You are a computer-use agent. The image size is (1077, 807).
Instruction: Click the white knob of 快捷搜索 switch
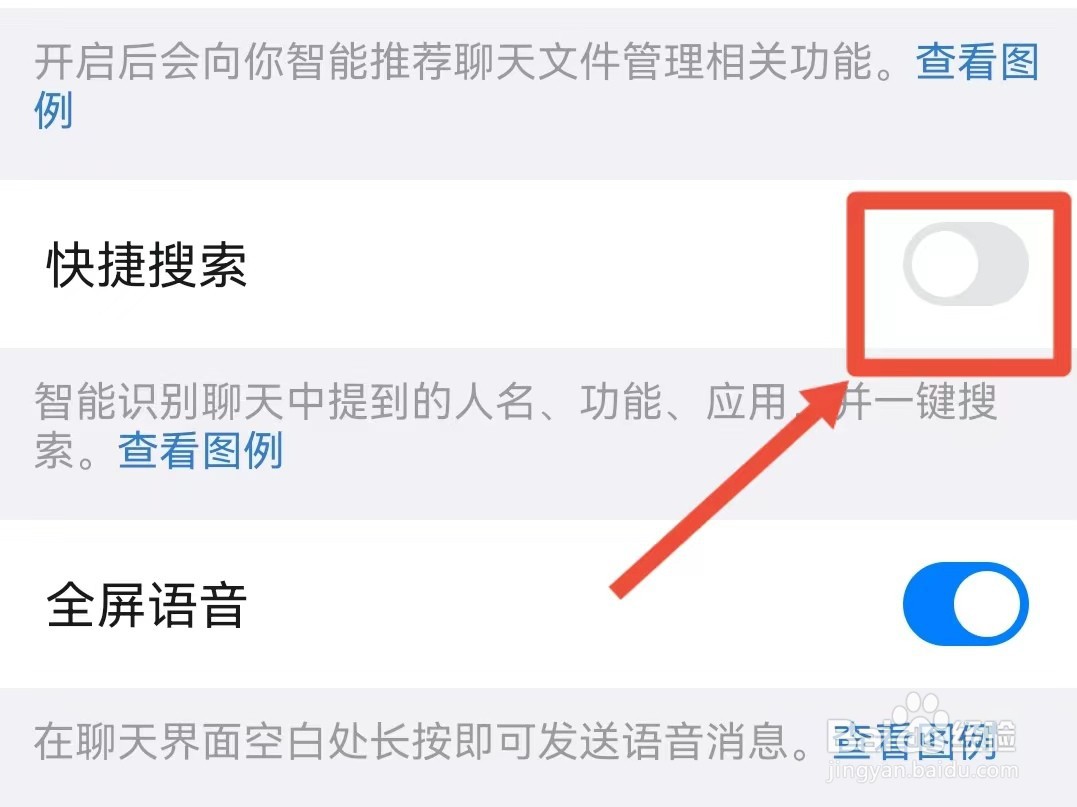tap(944, 264)
